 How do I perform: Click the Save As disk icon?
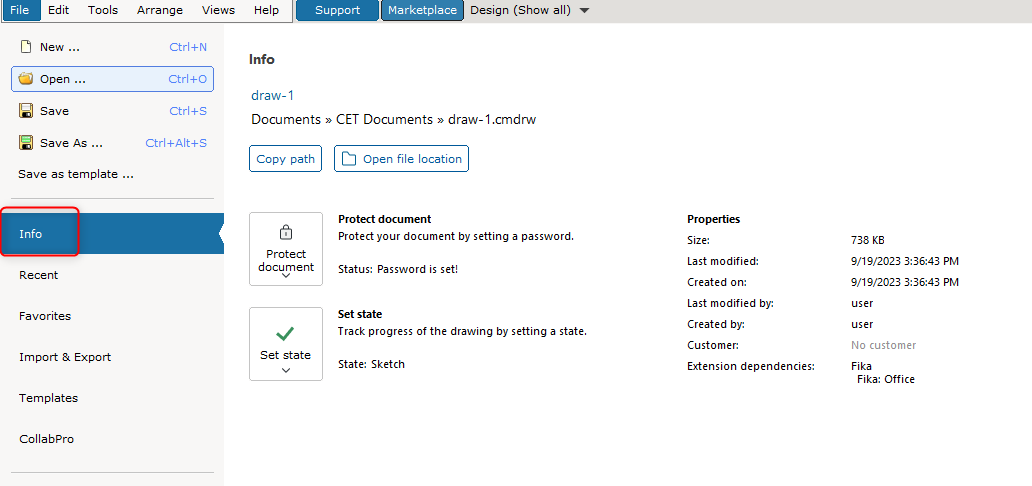(26, 143)
